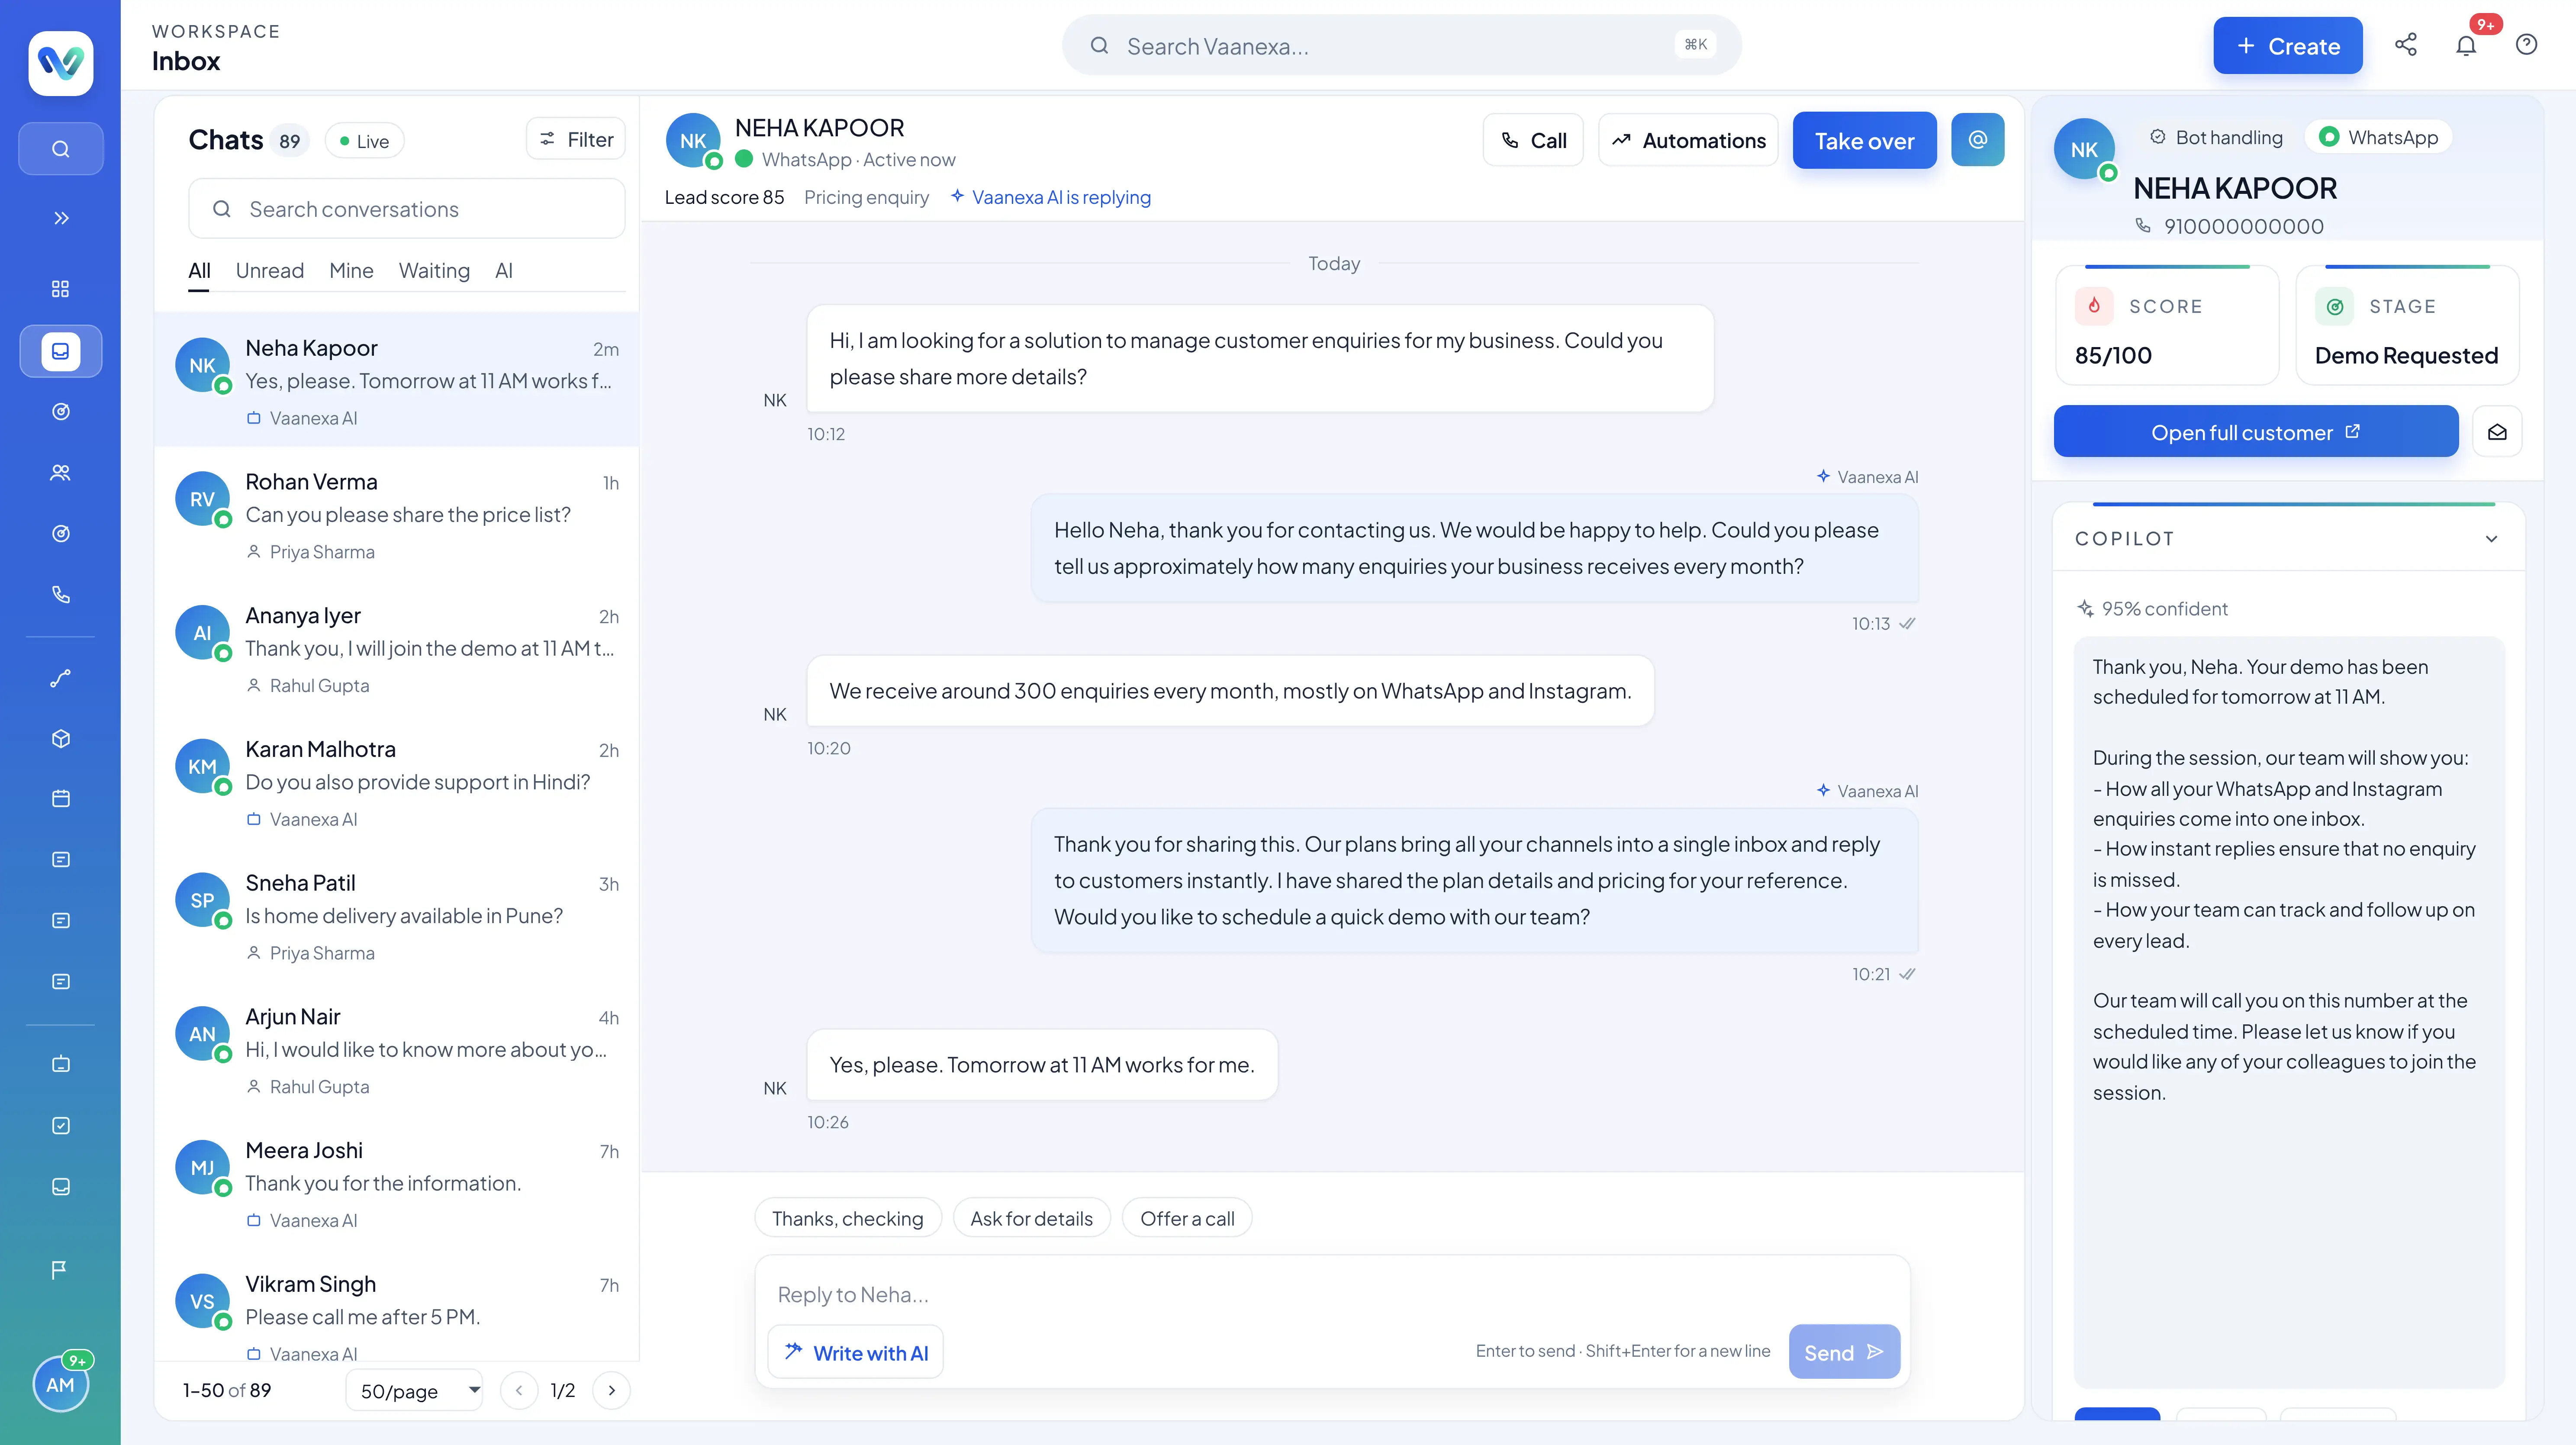Click the Vaanexa logo icon
Viewport: 2576px width, 1445px height.
(61, 63)
